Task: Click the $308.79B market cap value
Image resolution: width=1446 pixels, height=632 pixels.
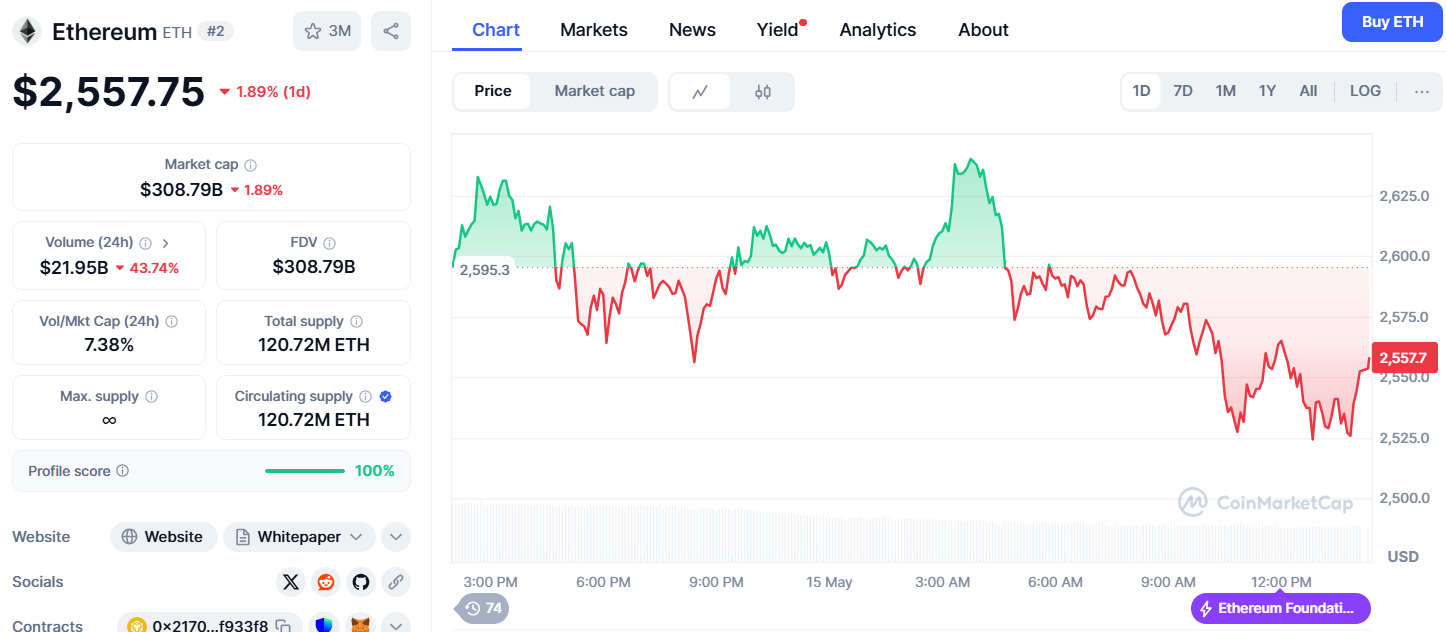Action: (181, 190)
